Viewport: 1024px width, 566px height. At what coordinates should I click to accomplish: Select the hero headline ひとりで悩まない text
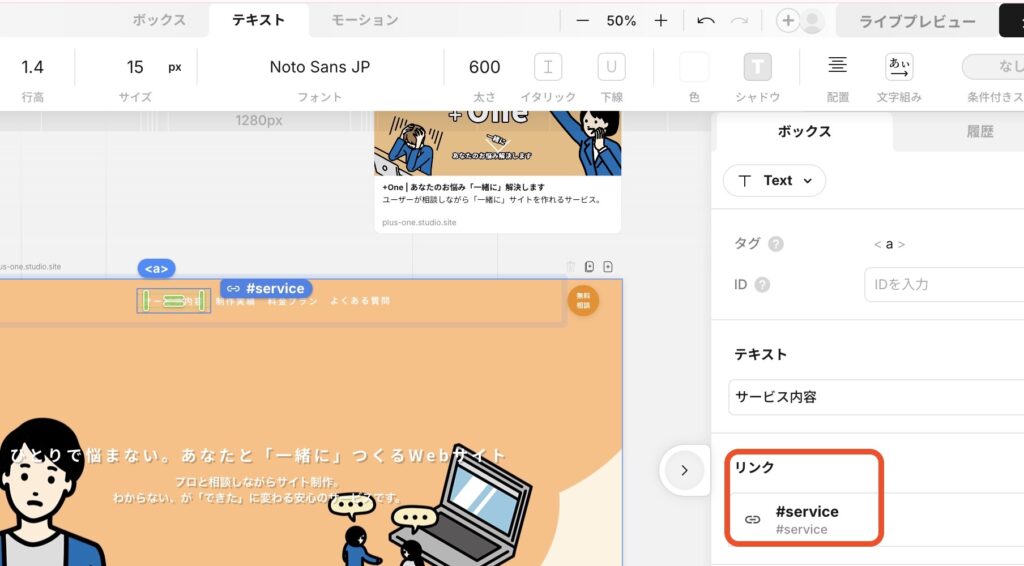(x=257, y=455)
